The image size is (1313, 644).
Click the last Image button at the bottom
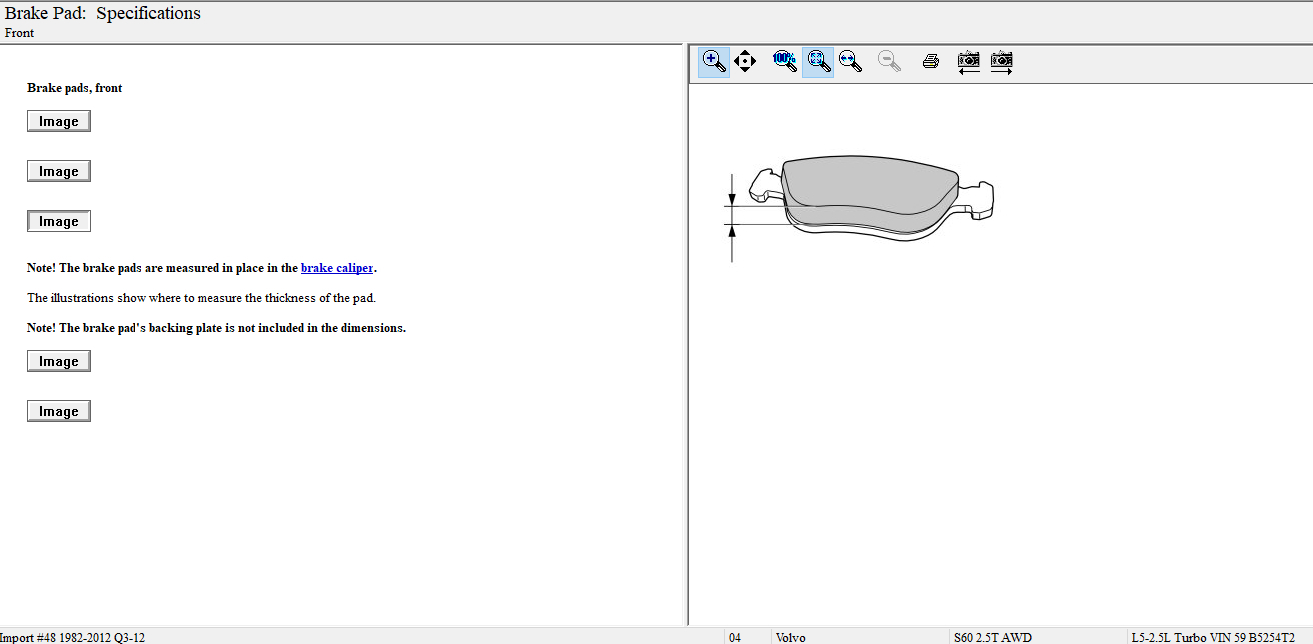coord(59,411)
